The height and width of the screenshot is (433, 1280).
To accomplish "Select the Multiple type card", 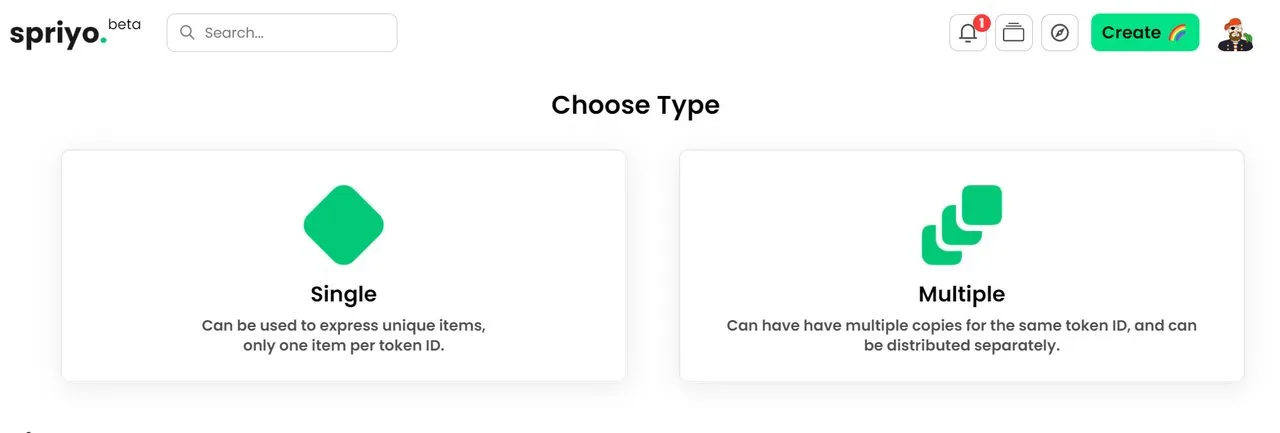I will pos(962,266).
